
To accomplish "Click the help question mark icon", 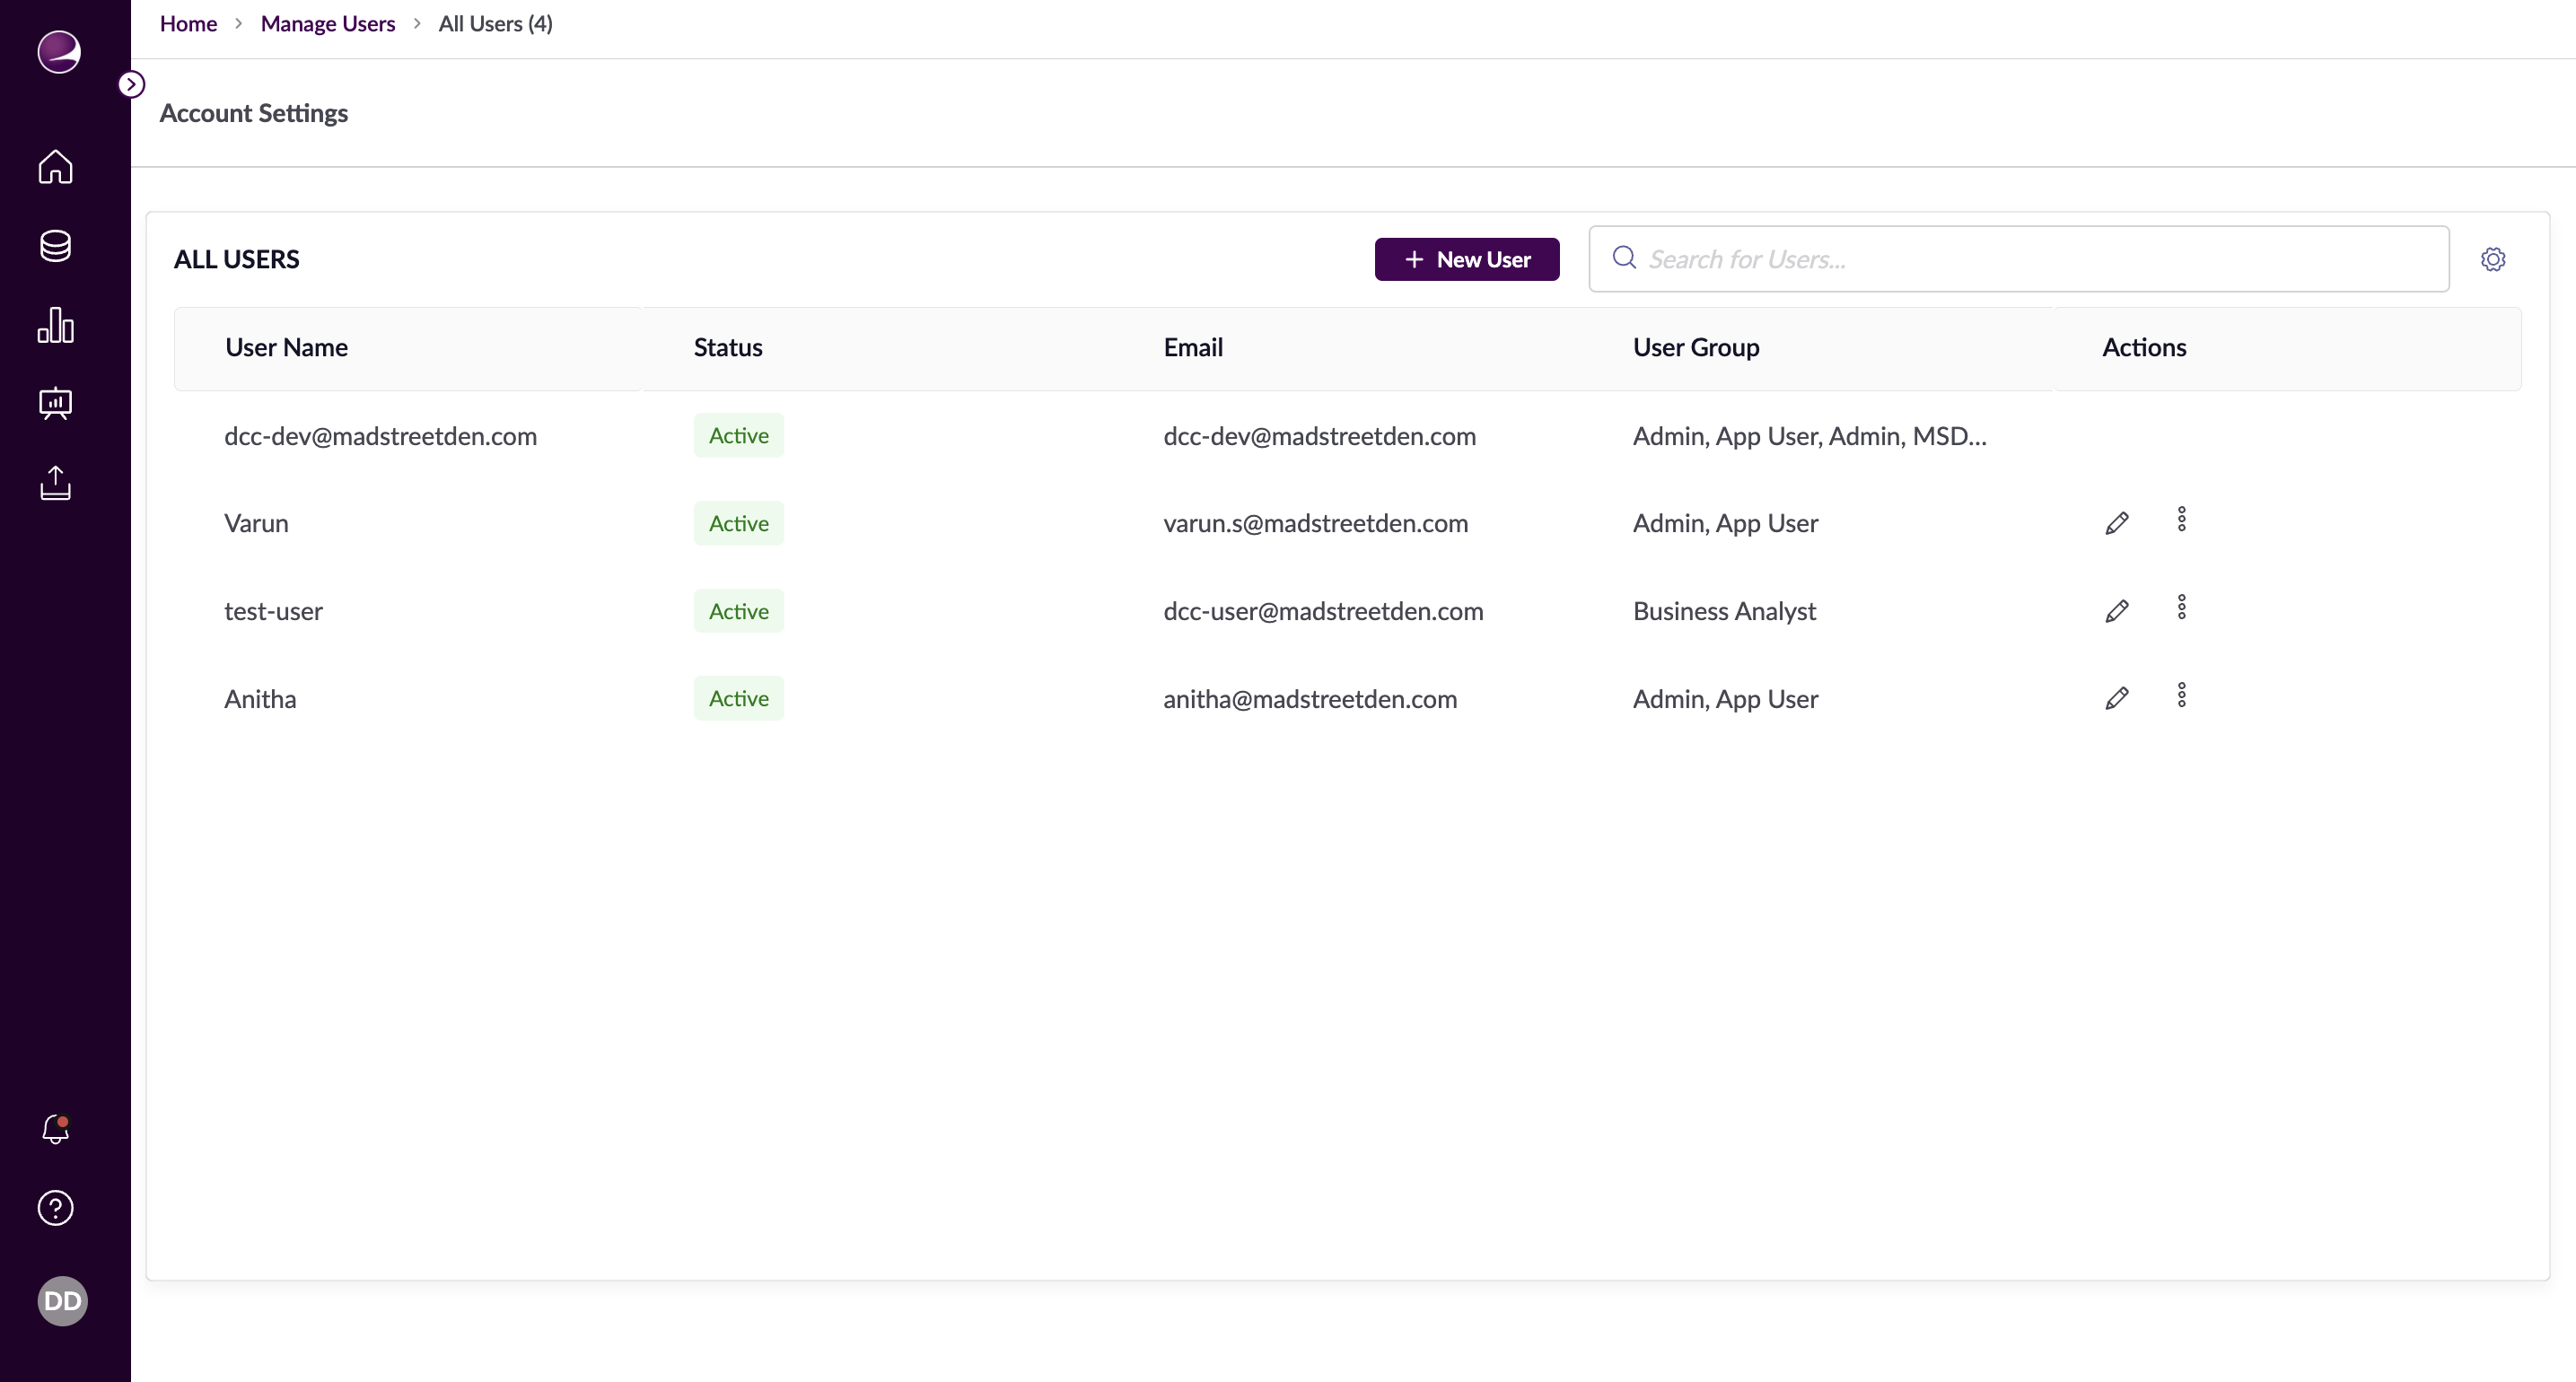I will tap(55, 1208).
